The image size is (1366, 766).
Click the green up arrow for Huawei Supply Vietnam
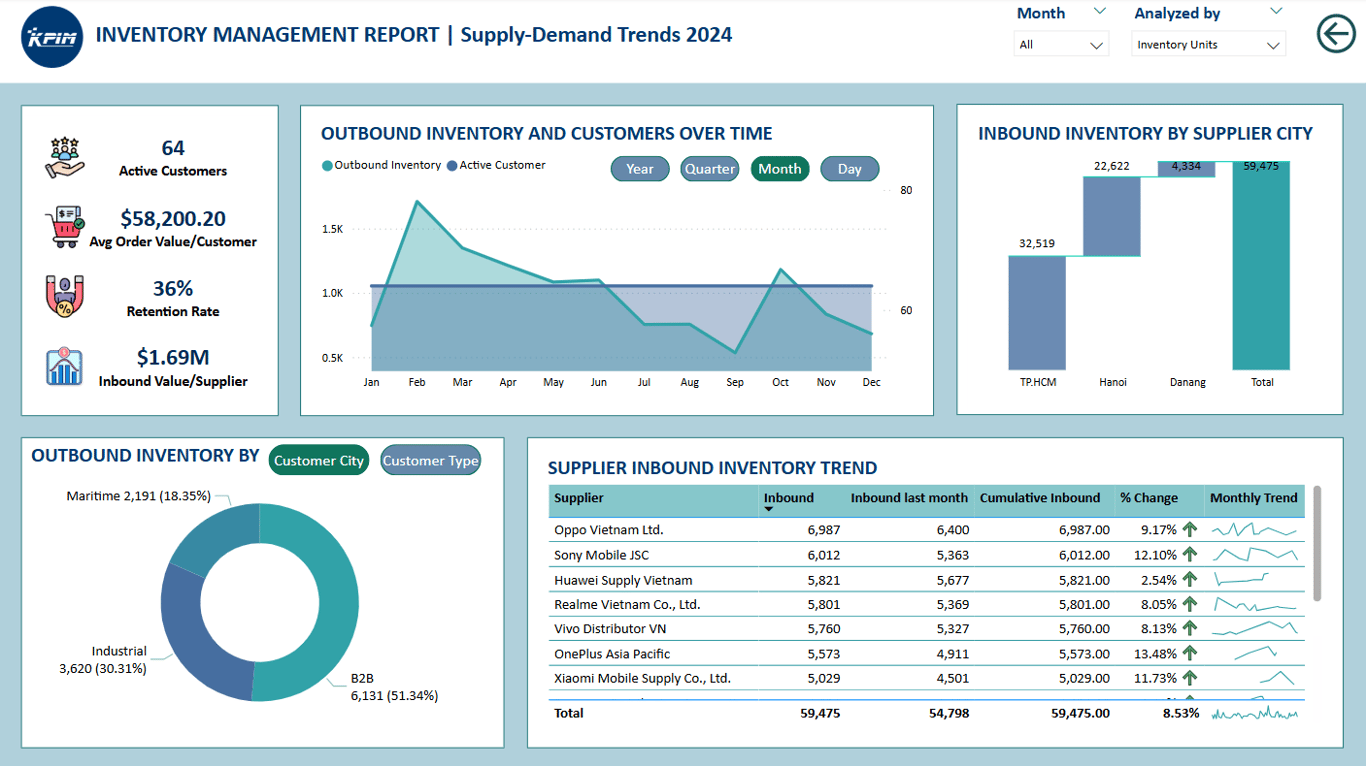point(1189,579)
